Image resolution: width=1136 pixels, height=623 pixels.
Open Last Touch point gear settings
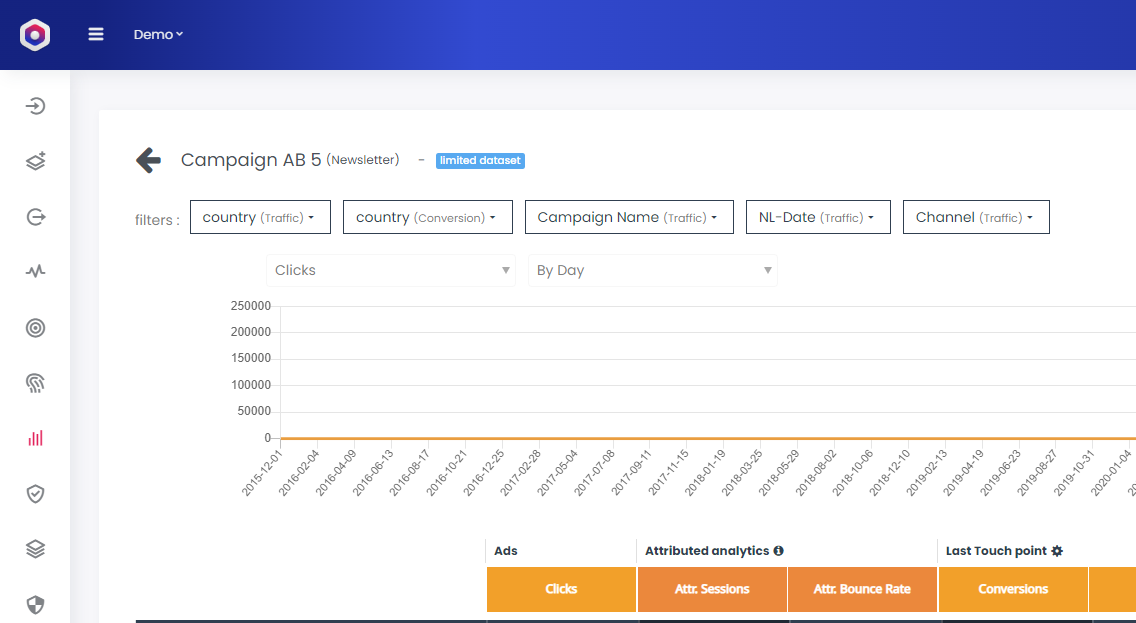coord(1057,551)
